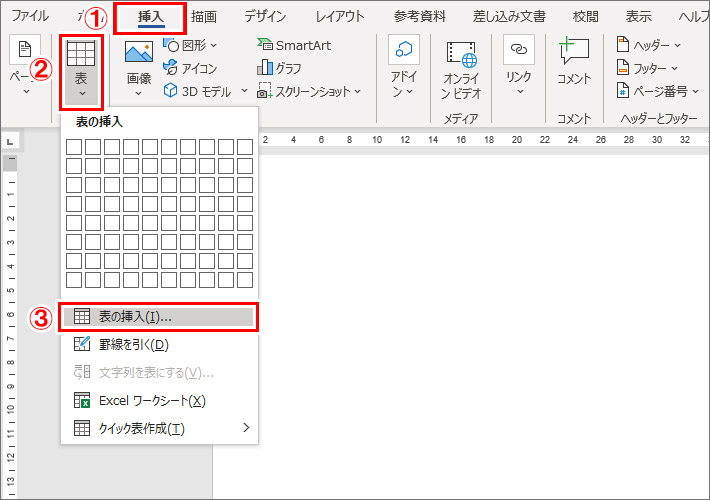This screenshot has height=500, width=710.
Task: Select Draw Table (罫線を引く) option
Action: [x=160, y=345]
